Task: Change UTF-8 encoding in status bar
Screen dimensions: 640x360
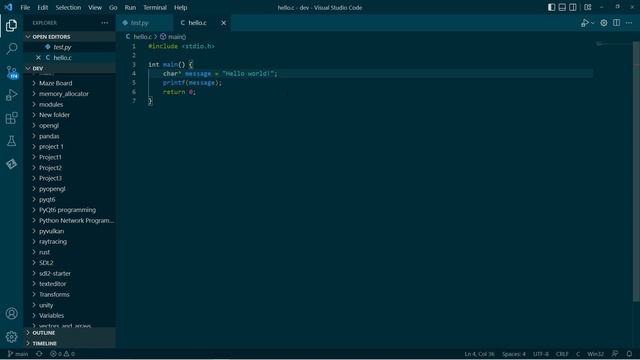Action: (x=541, y=354)
